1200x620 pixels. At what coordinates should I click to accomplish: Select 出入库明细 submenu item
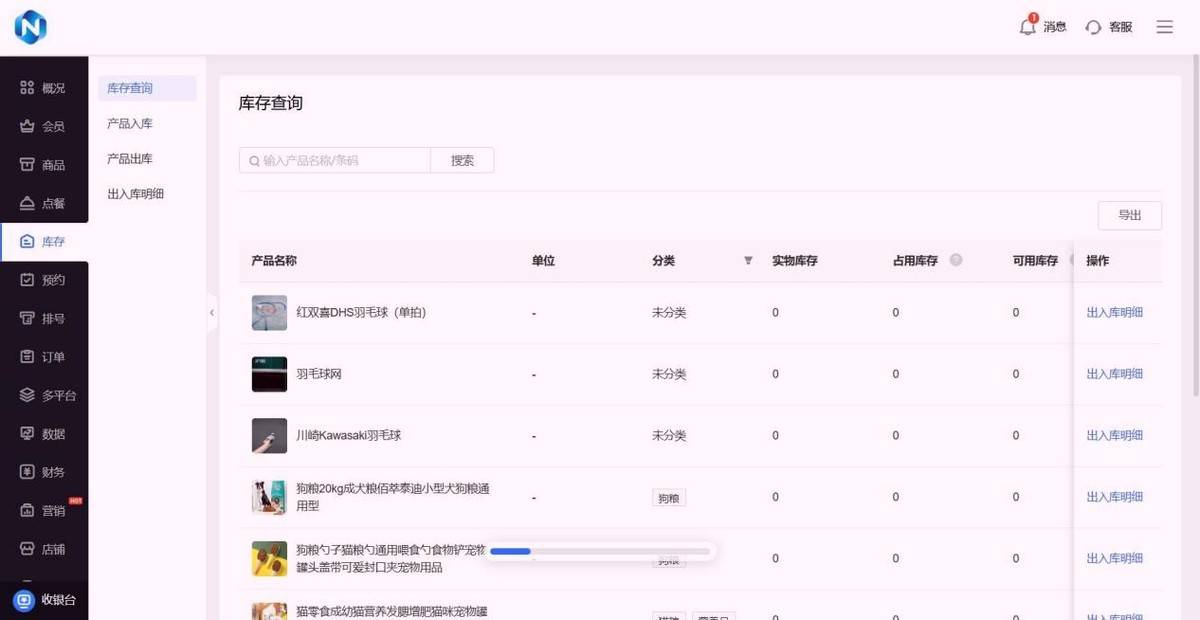coord(135,194)
